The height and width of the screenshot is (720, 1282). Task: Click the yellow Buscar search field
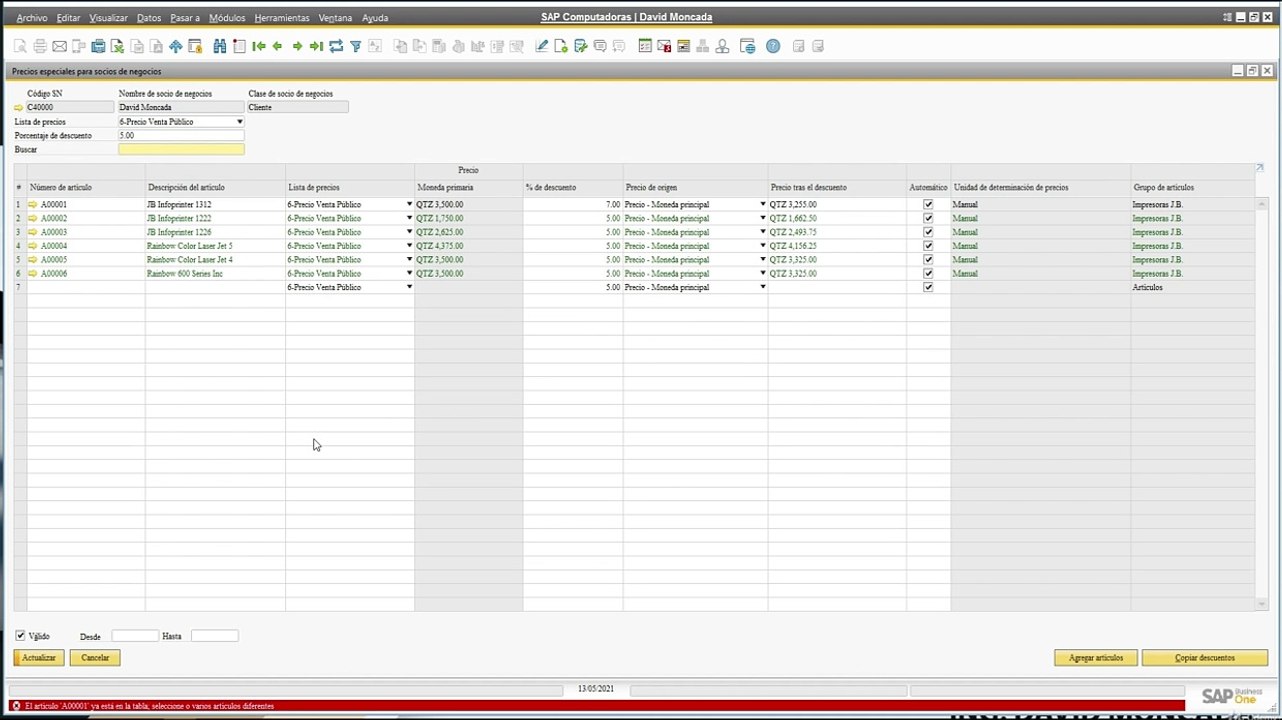tap(181, 150)
